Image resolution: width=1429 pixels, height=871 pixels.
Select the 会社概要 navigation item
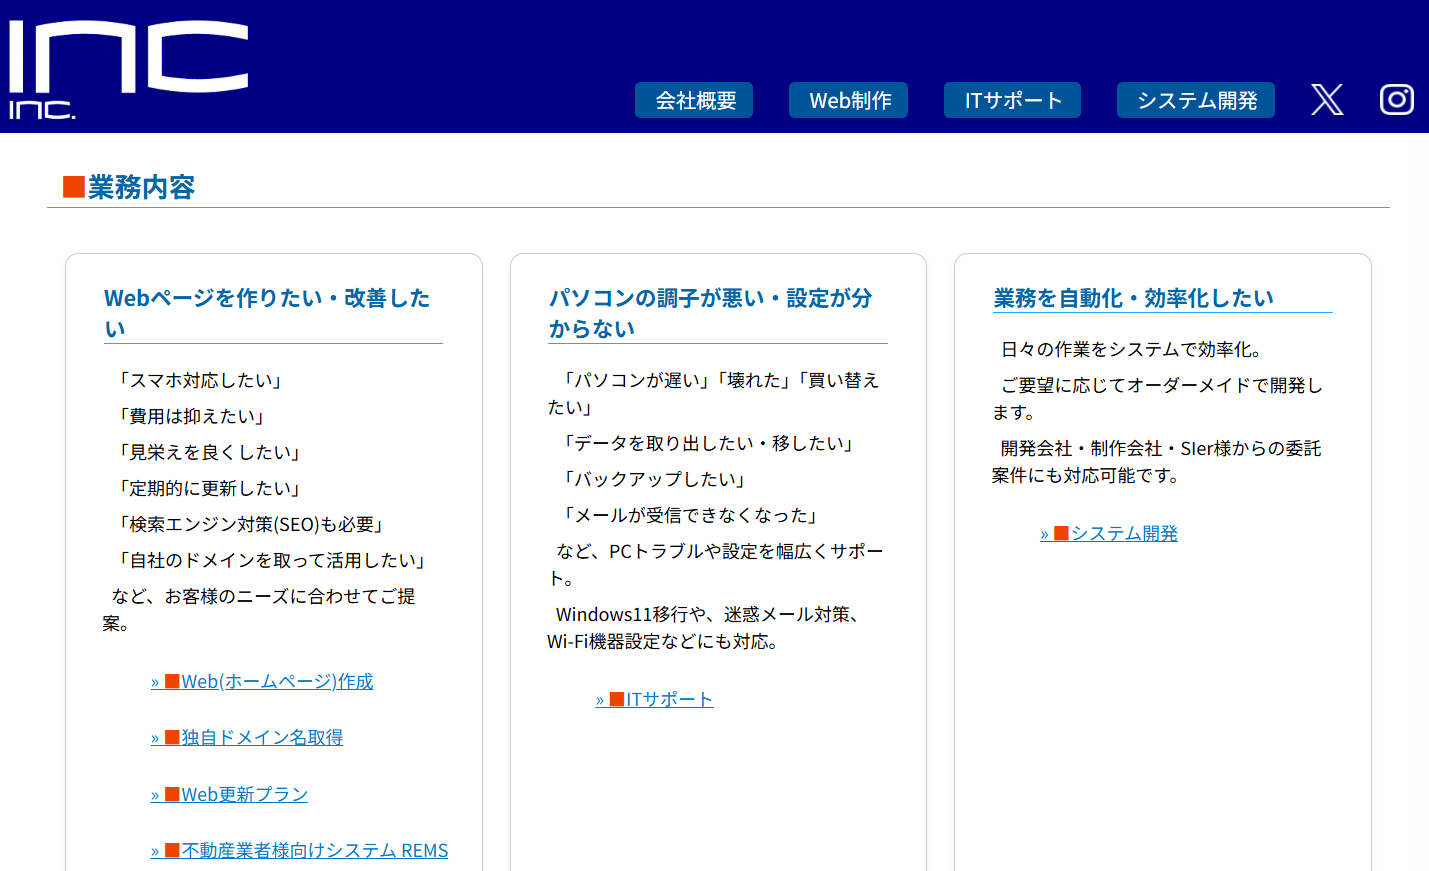[x=694, y=99]
